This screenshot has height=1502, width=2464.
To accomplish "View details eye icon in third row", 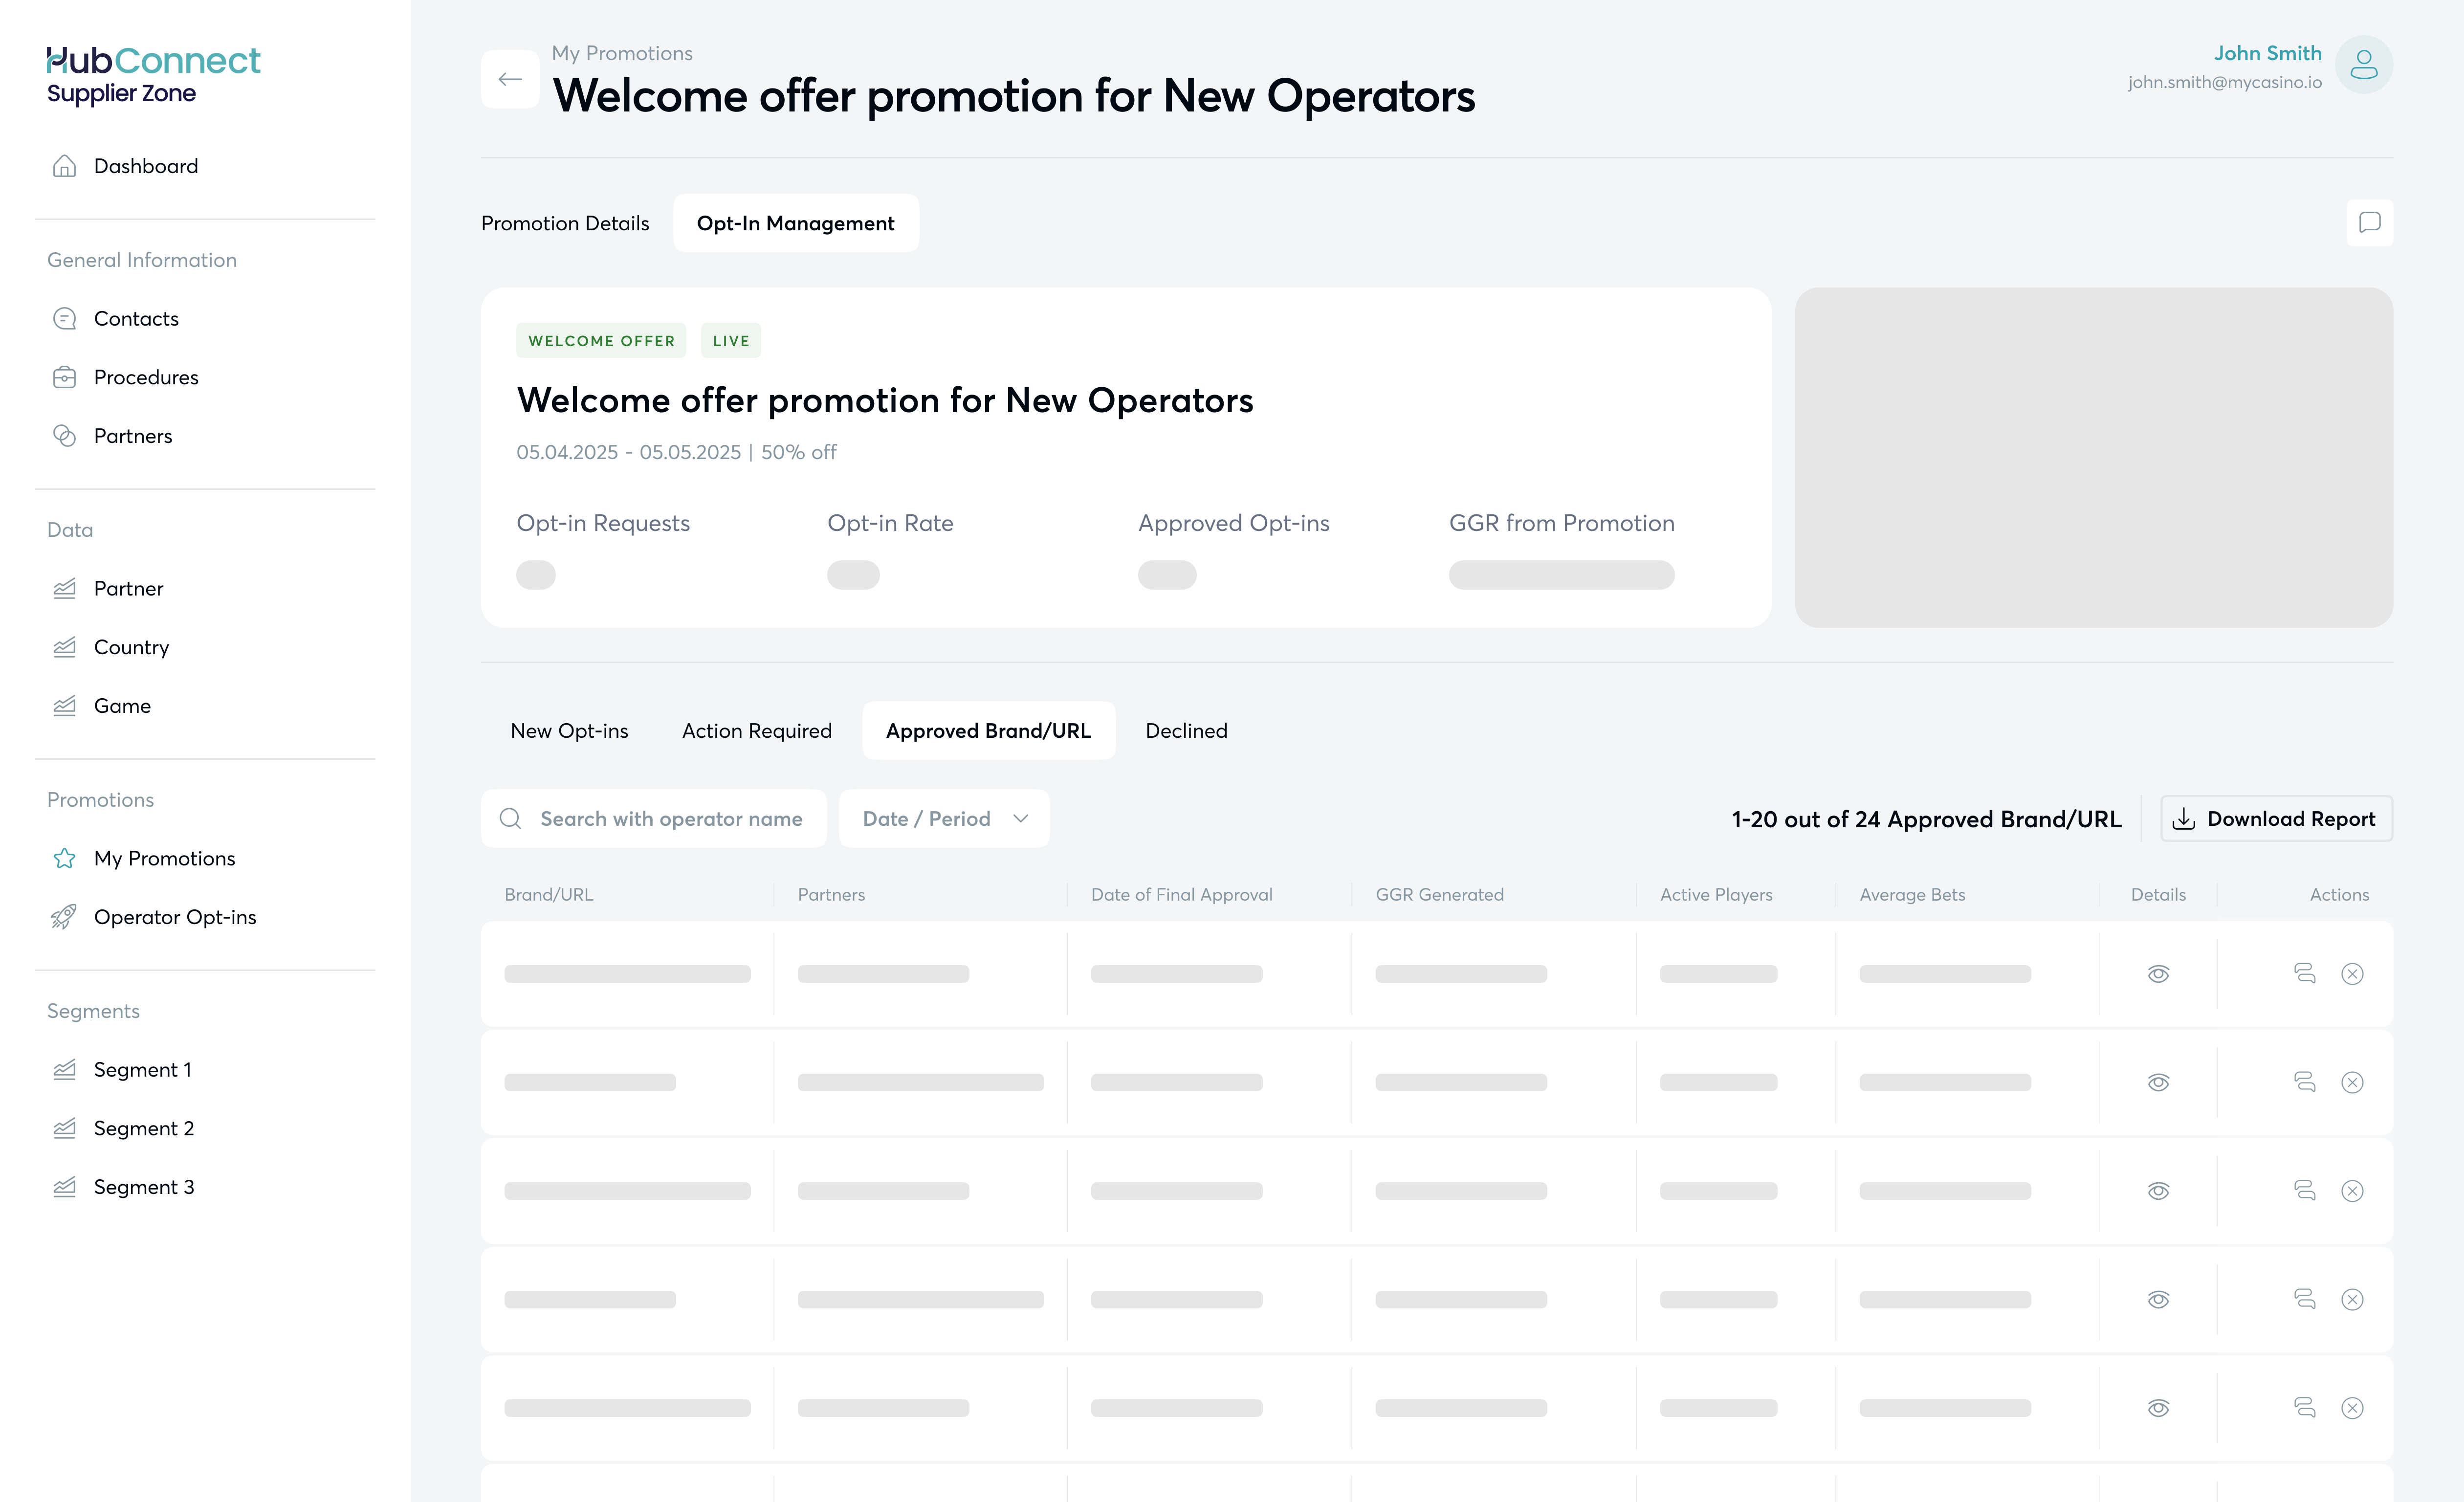I will pos(2158,1191).
